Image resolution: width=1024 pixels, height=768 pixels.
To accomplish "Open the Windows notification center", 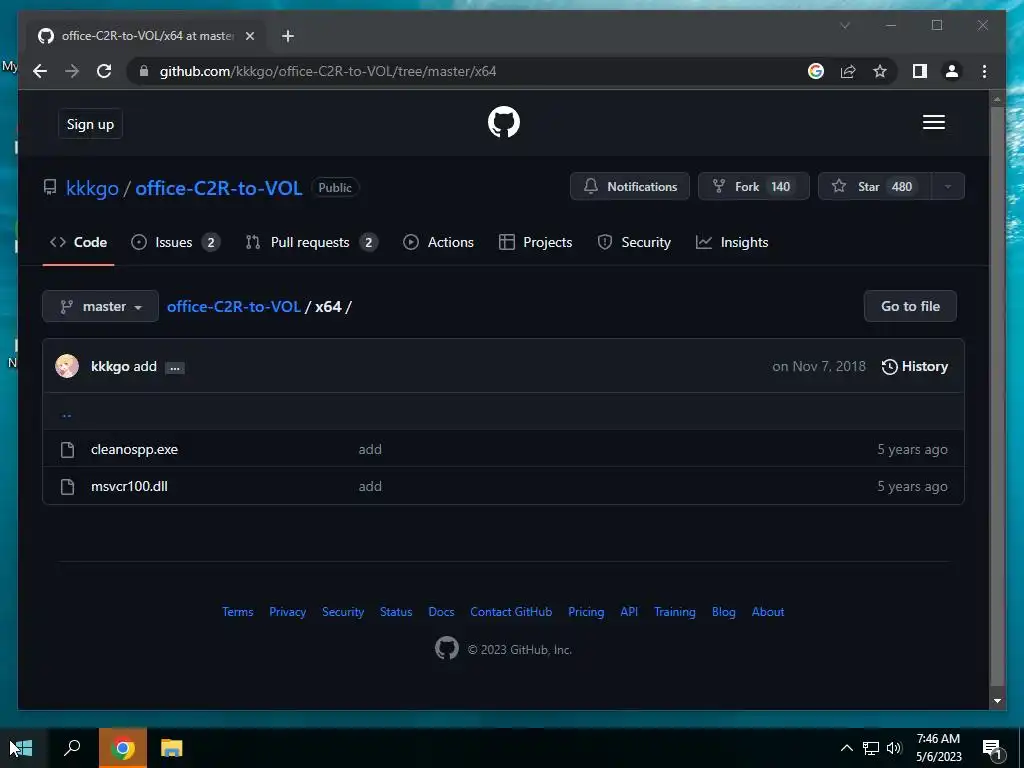I will (x=992, y=749).
